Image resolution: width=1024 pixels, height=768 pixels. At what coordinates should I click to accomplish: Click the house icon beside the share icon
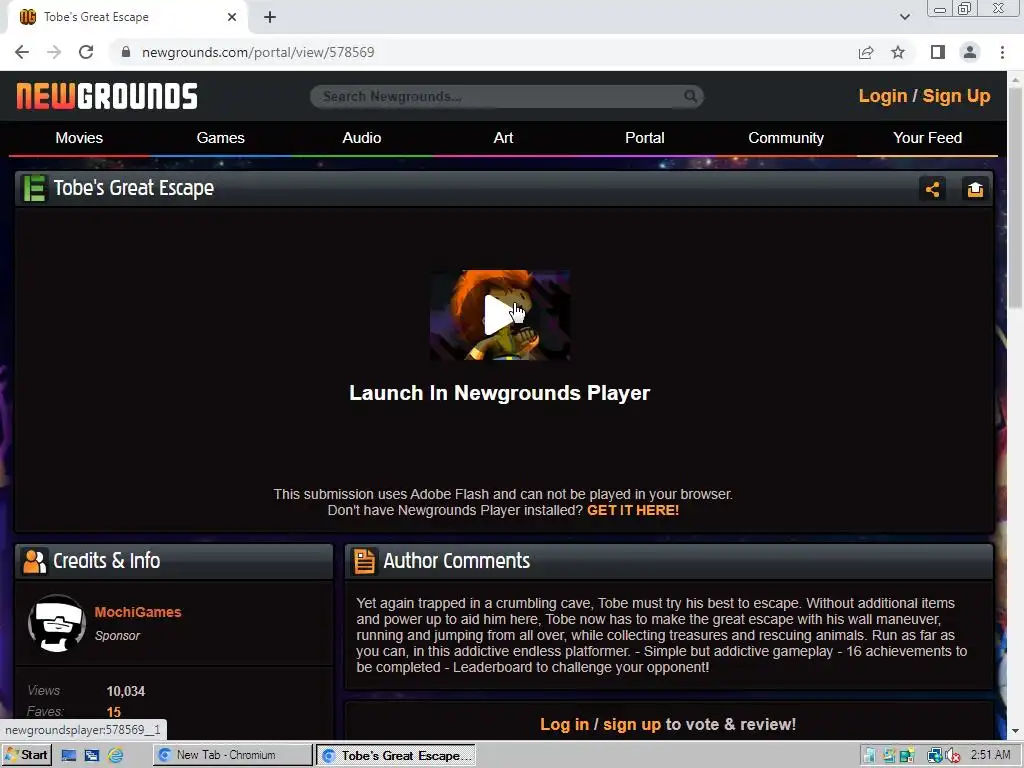pos(975,189)
